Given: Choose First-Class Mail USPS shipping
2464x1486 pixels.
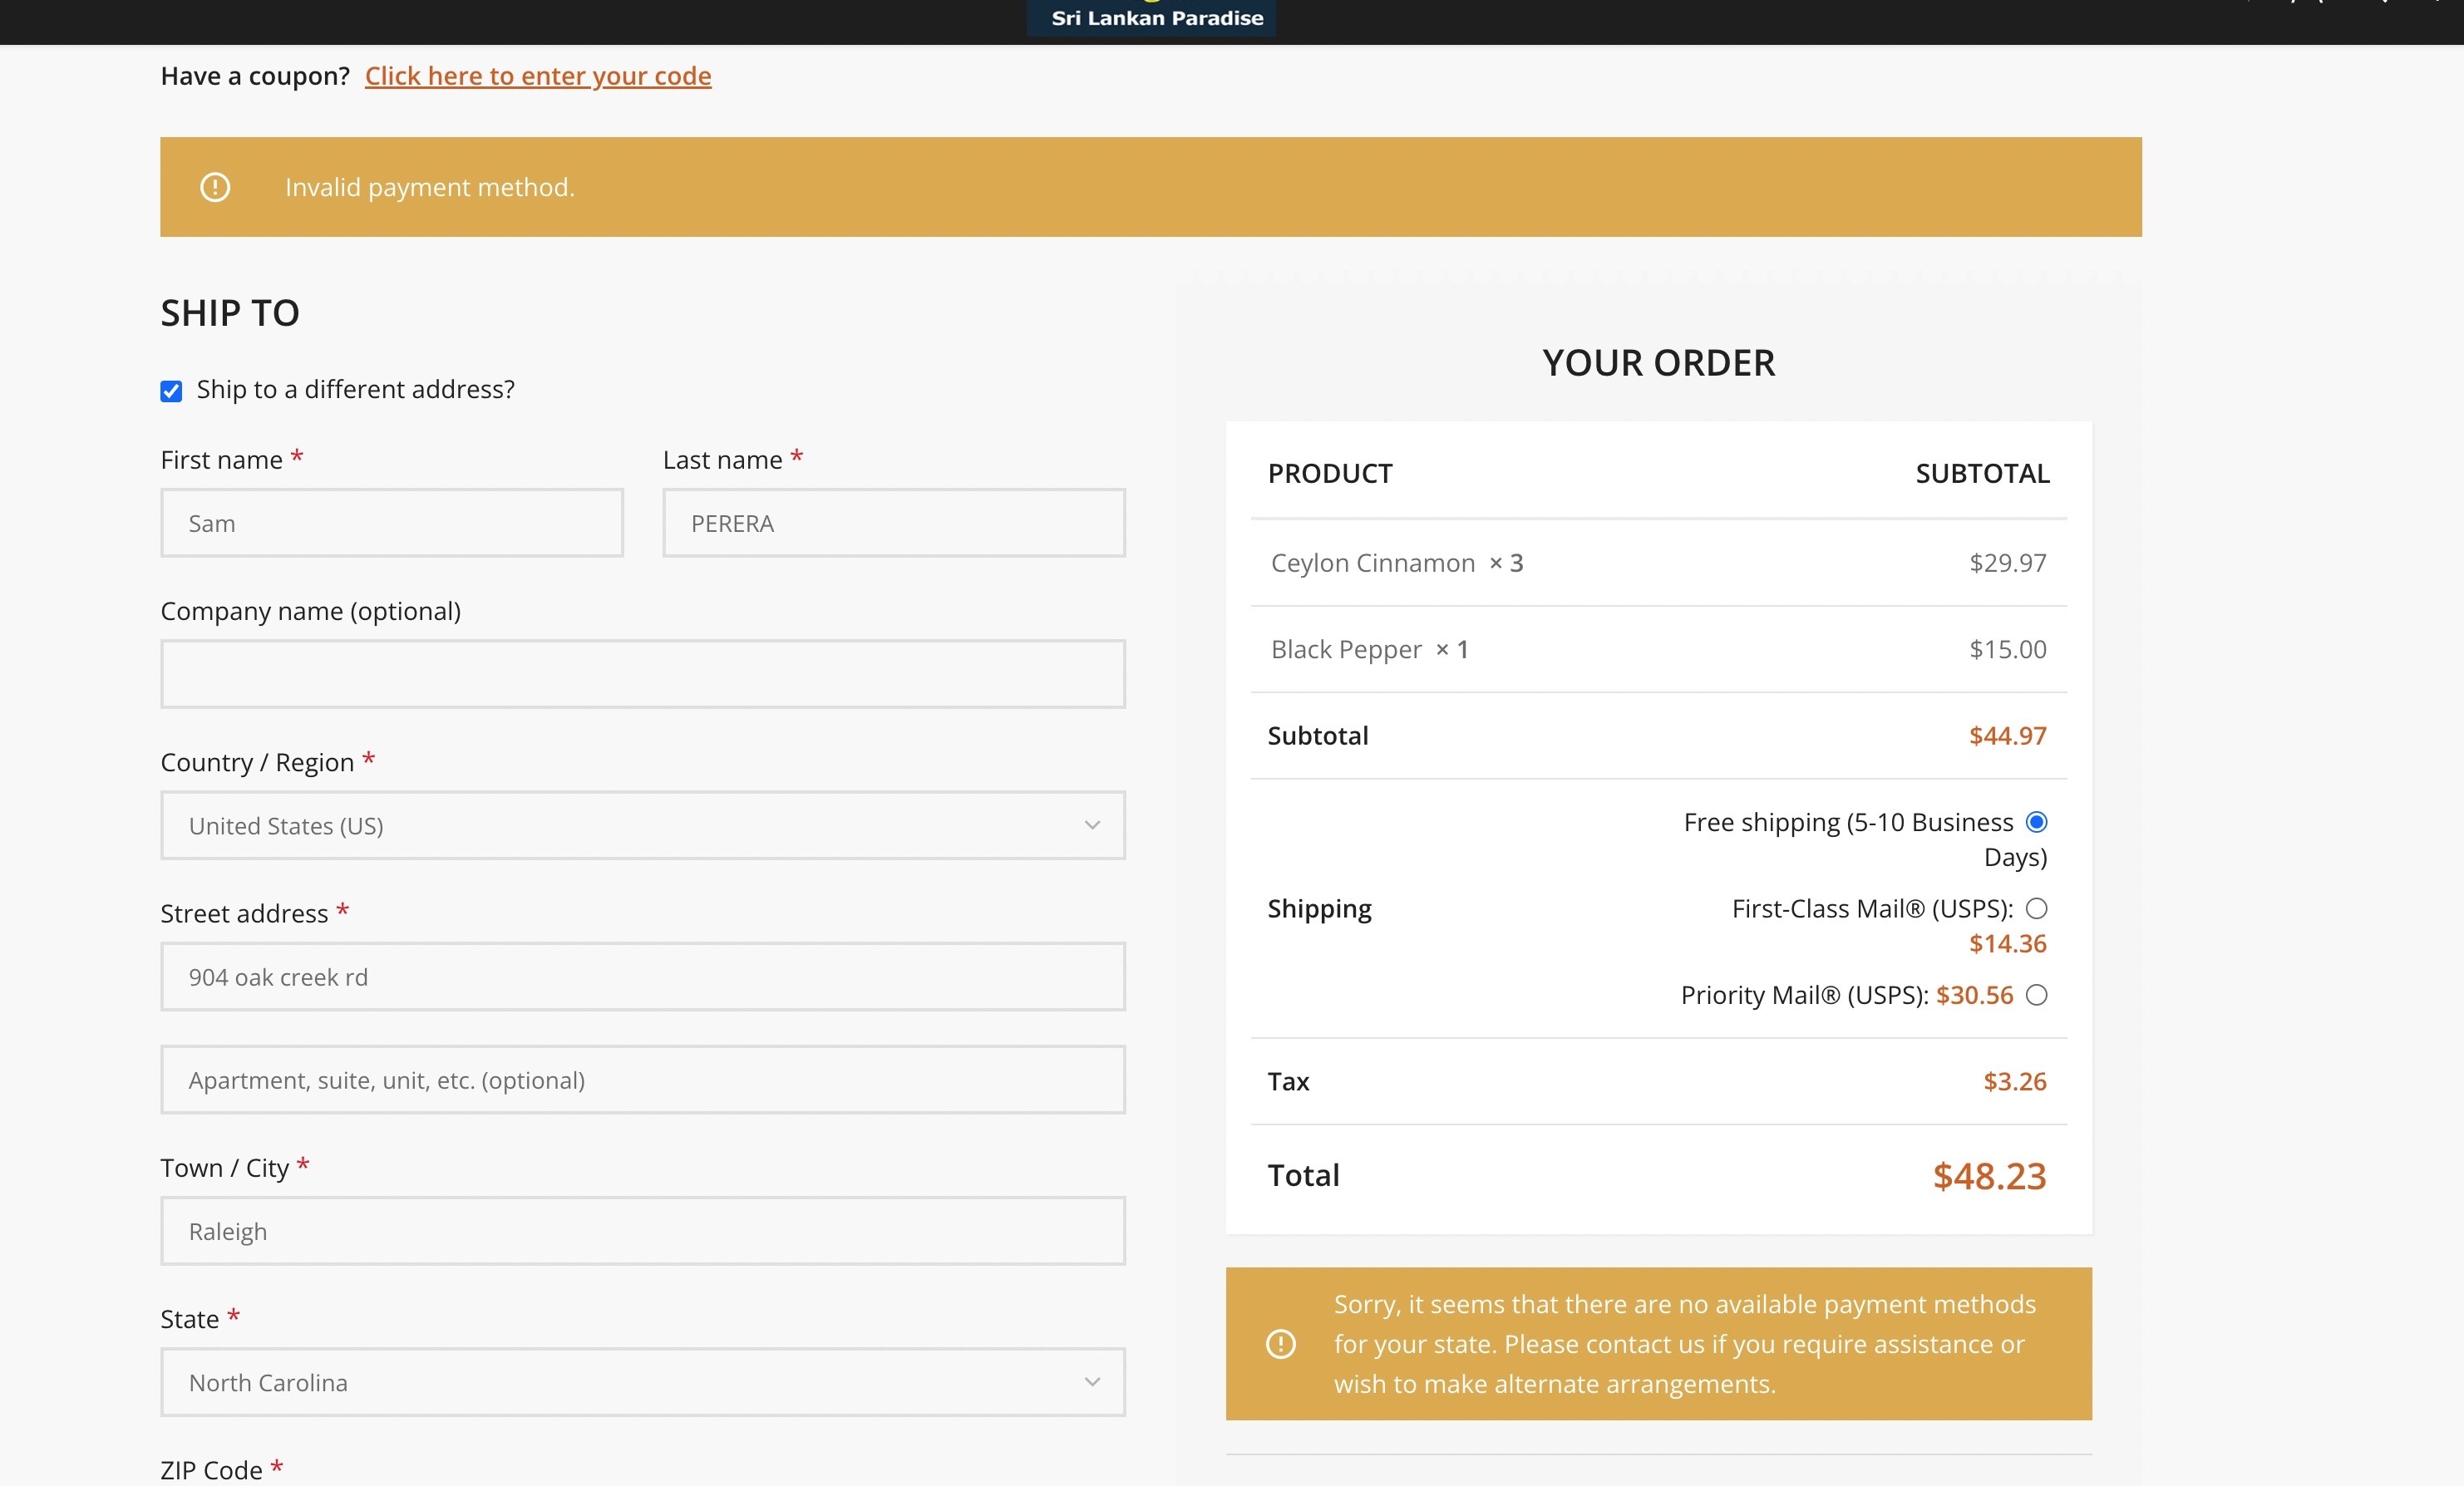Looking at the screenshot, I should tap(2035, 909).
